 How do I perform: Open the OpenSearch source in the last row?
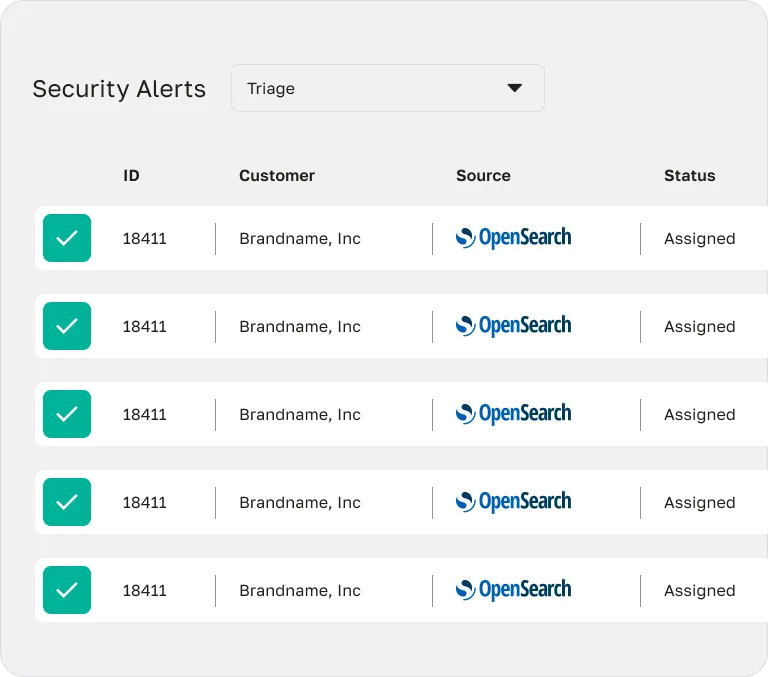point(513,590)
